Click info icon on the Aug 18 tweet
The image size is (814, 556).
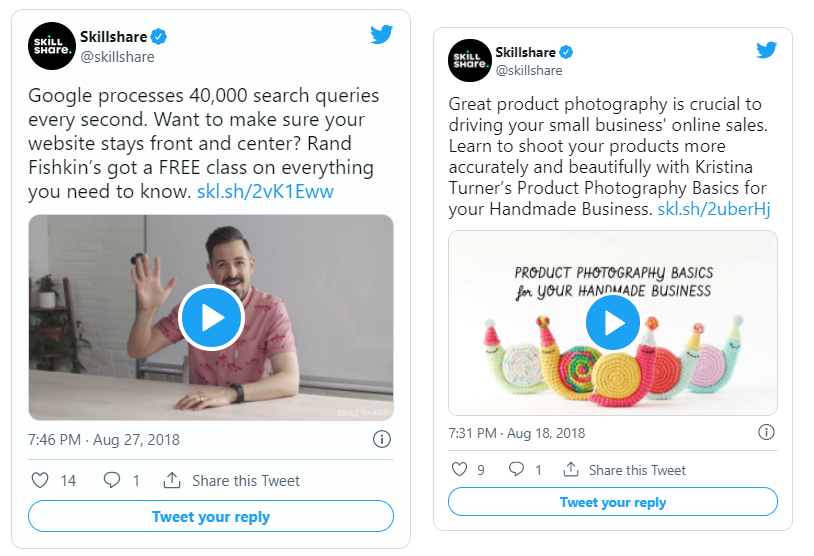[766, 432]
